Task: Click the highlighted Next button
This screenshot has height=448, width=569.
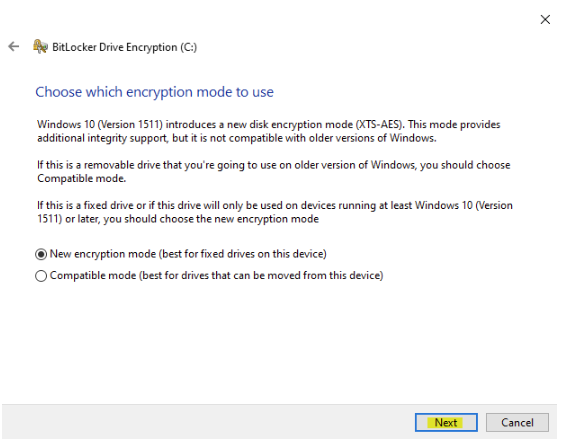Action: [446, 423]
